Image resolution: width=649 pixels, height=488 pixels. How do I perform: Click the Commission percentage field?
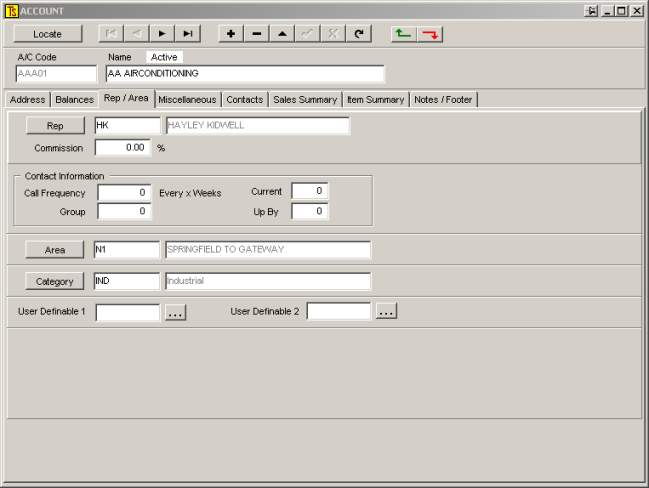pyautogui.click(x=123, y=148)
